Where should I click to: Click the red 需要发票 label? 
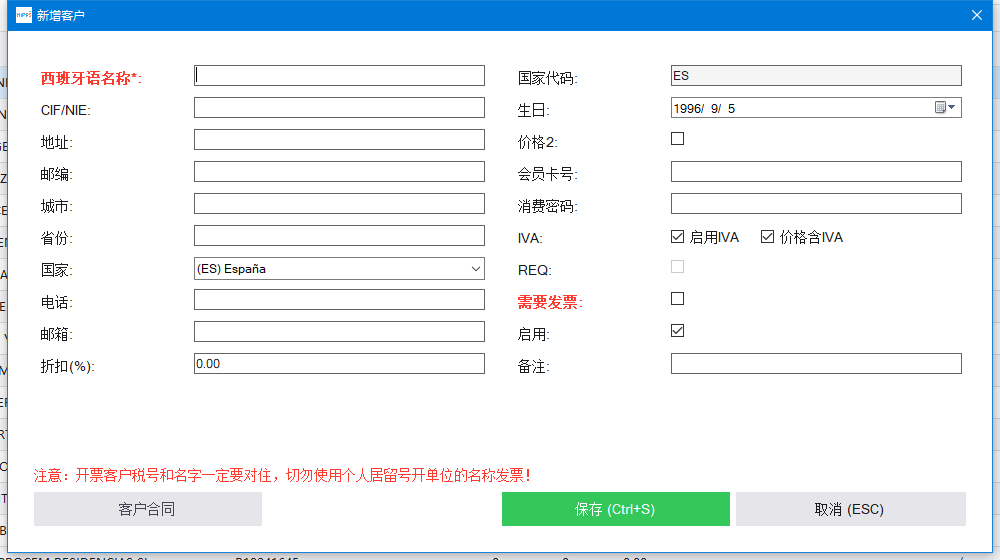coord(550,302)
